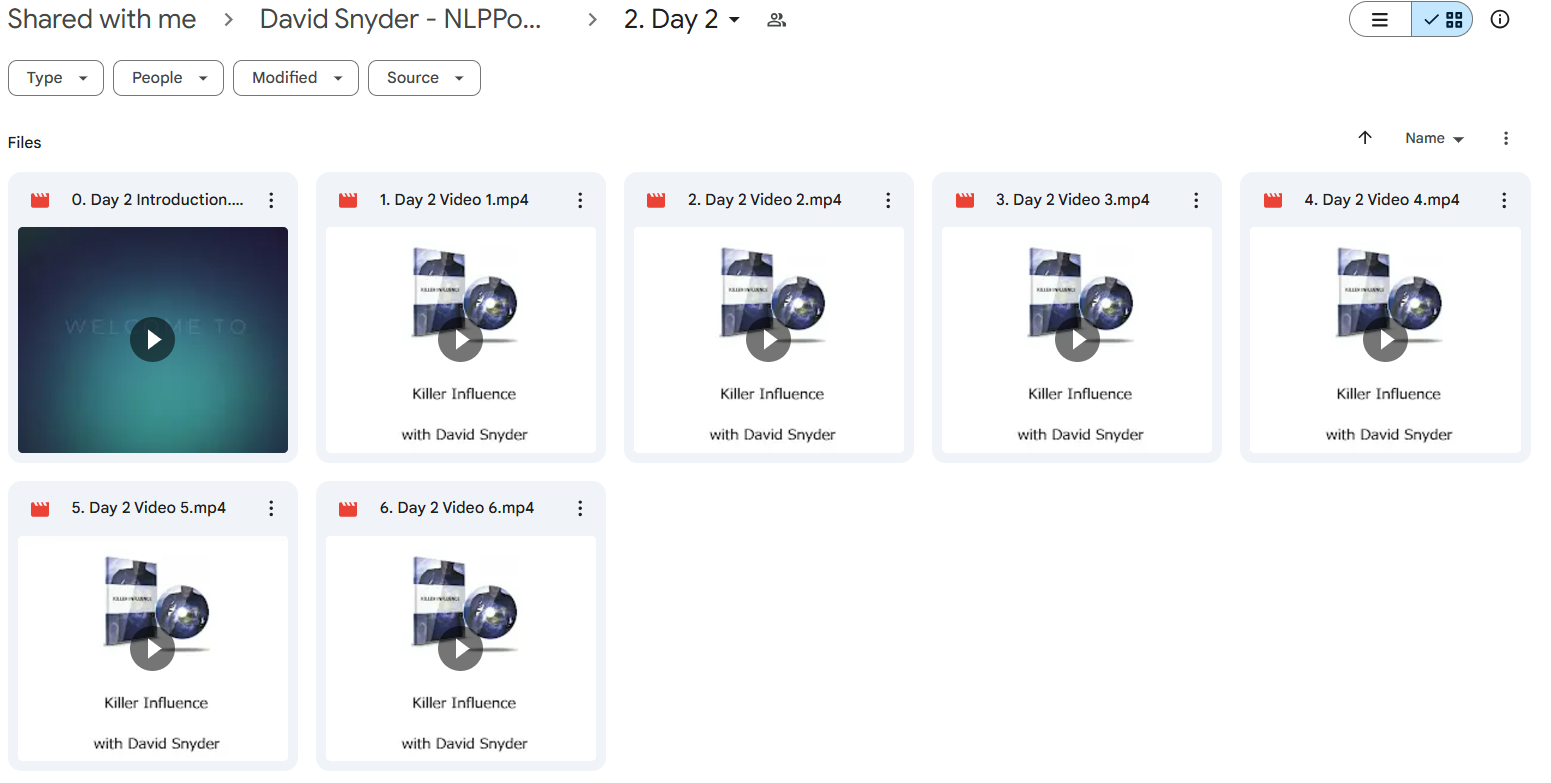Open the Source filter dropdown
Image resolution: width=1551 pixels, height=783 pixels.
[x=425, y=78]
